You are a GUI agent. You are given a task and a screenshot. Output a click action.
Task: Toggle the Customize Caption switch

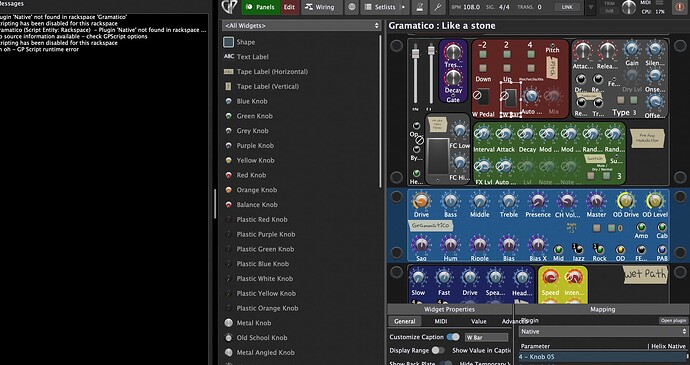453,337
